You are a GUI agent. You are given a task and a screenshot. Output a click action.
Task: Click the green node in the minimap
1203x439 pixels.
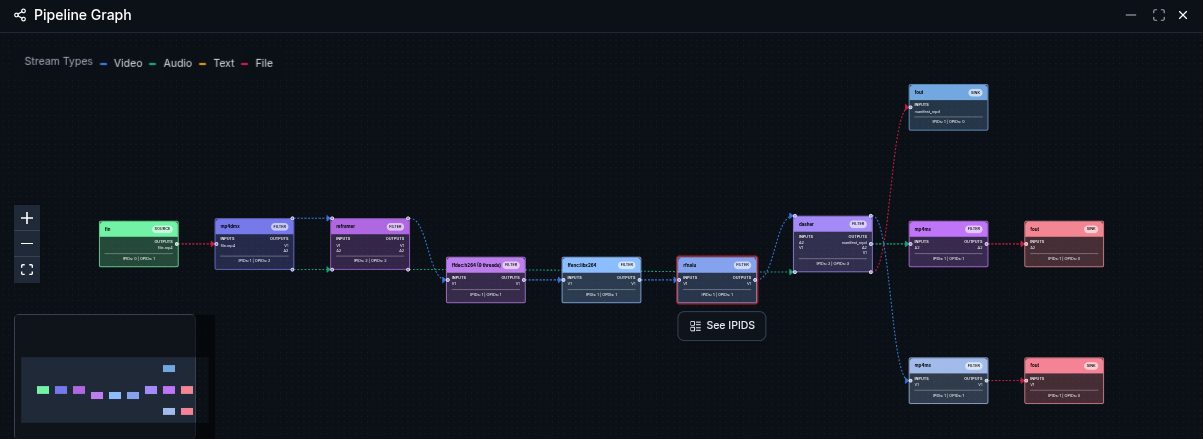pos(43,390)
